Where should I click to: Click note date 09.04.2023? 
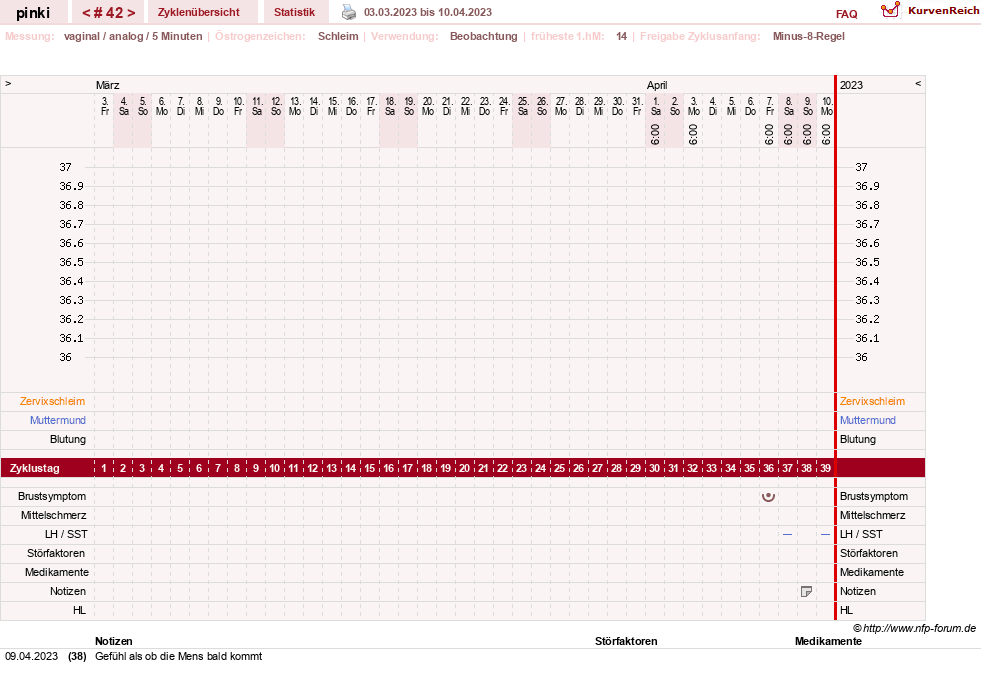pyautogui.click(x=31, y=656)
